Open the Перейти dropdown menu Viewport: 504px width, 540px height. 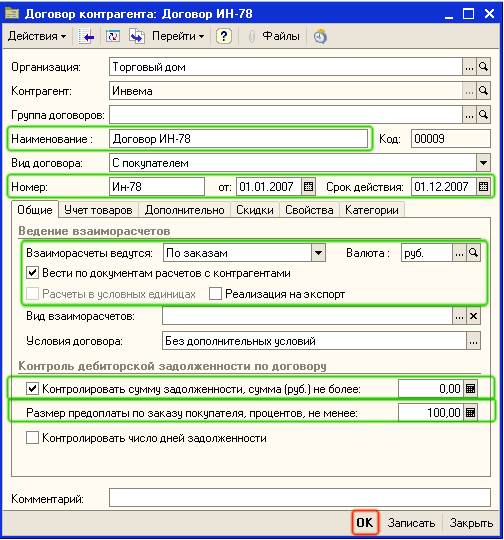coord(178,36)
